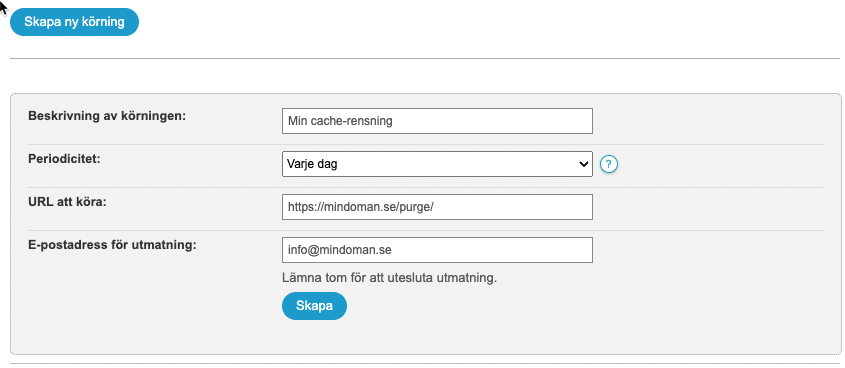The image size is (845, 368).
Task: Expand the chevron arrow of Periodicitet select
Action: 583,164
